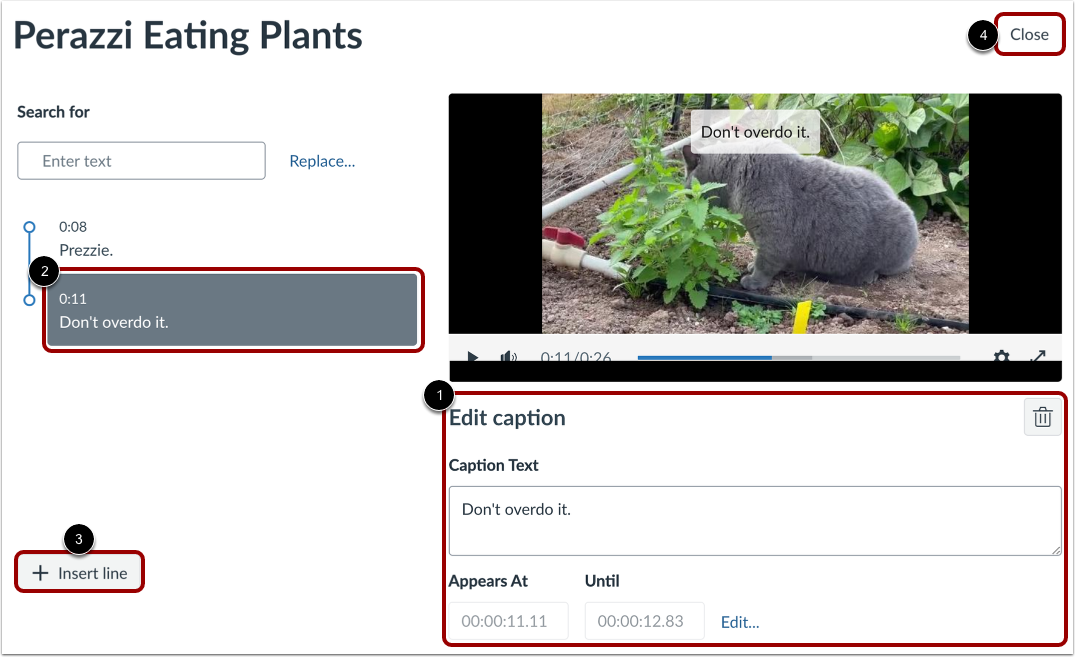Click the Search for text field
This screenshot has height=657, width=1075.
140,160
